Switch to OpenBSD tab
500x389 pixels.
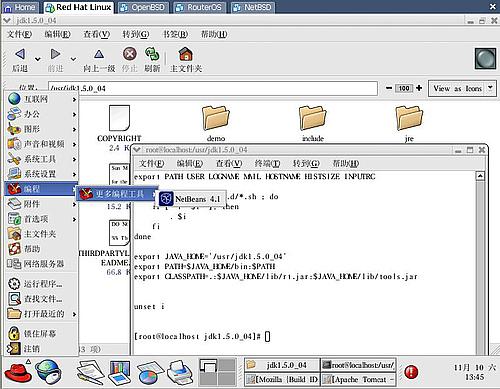tap(143, 7)
